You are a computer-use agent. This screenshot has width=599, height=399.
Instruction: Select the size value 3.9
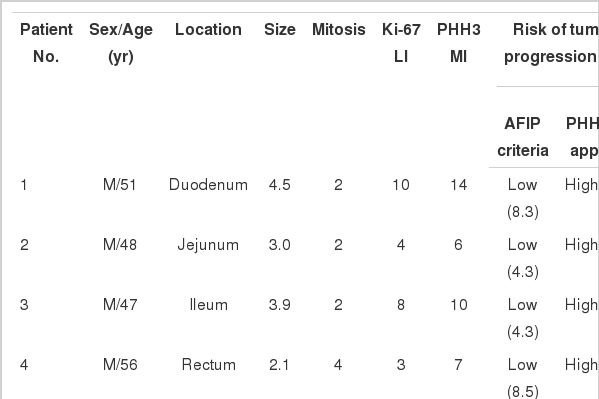(x=280, y=305)
